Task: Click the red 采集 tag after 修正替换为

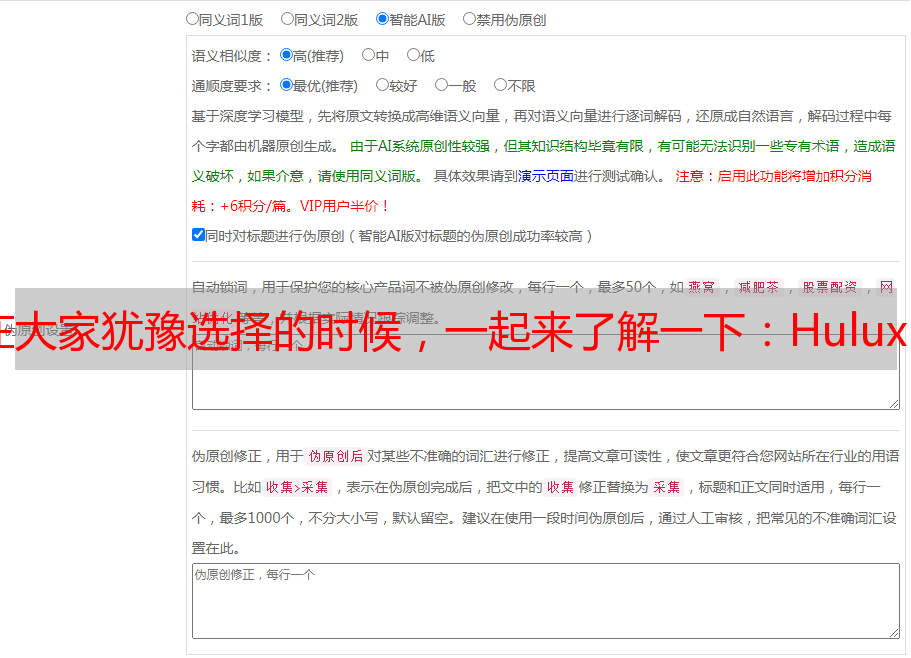Action: point(666,487)
